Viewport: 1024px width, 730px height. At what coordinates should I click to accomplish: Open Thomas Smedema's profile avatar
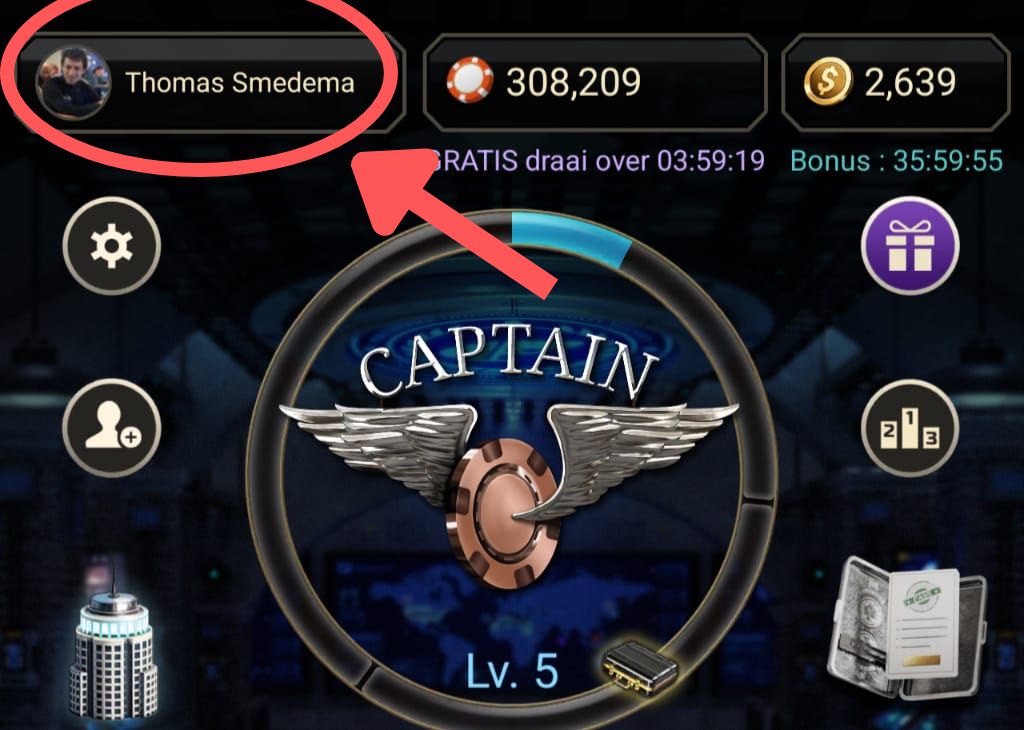tap(73, 83)
